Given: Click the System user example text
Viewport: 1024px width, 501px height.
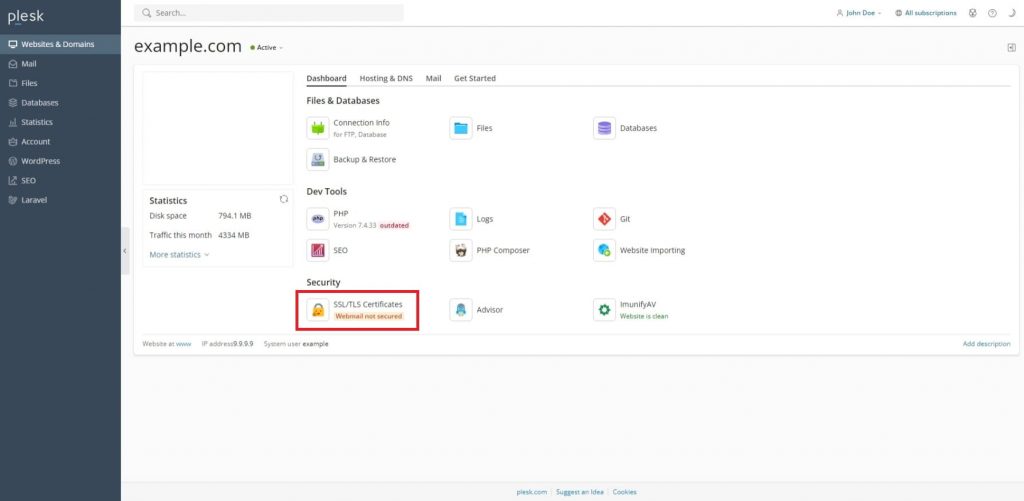Looking at the screenshot, I should click(x=296, y=344).
